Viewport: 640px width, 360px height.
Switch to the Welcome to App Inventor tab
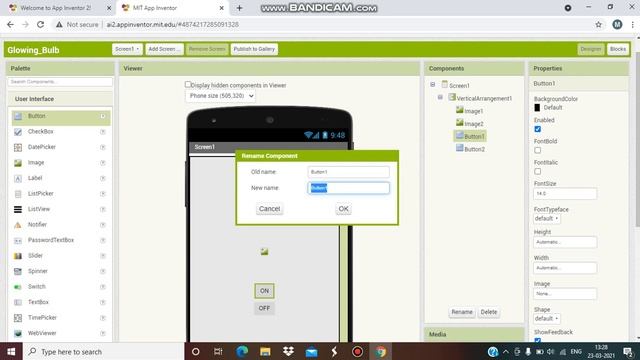coord(56,8)
